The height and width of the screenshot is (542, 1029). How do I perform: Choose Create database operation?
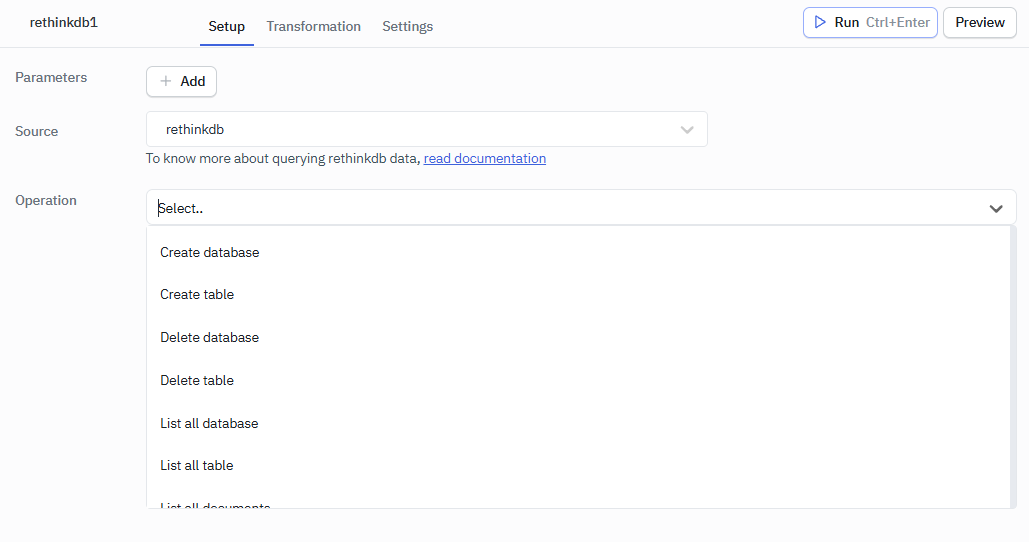point(210,252)
